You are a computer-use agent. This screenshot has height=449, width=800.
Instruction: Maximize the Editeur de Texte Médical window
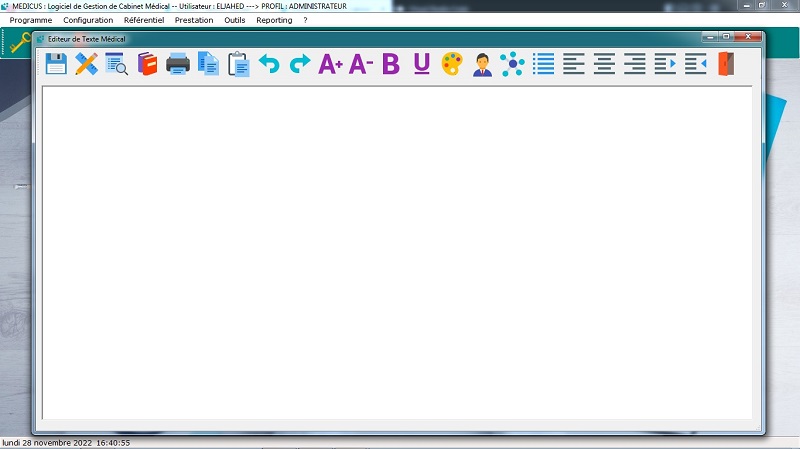point(726,36)
